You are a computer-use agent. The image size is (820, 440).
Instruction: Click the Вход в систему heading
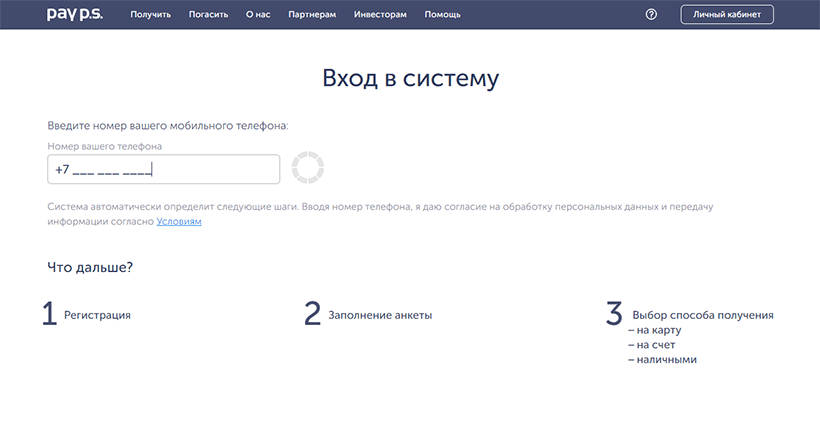411,78
